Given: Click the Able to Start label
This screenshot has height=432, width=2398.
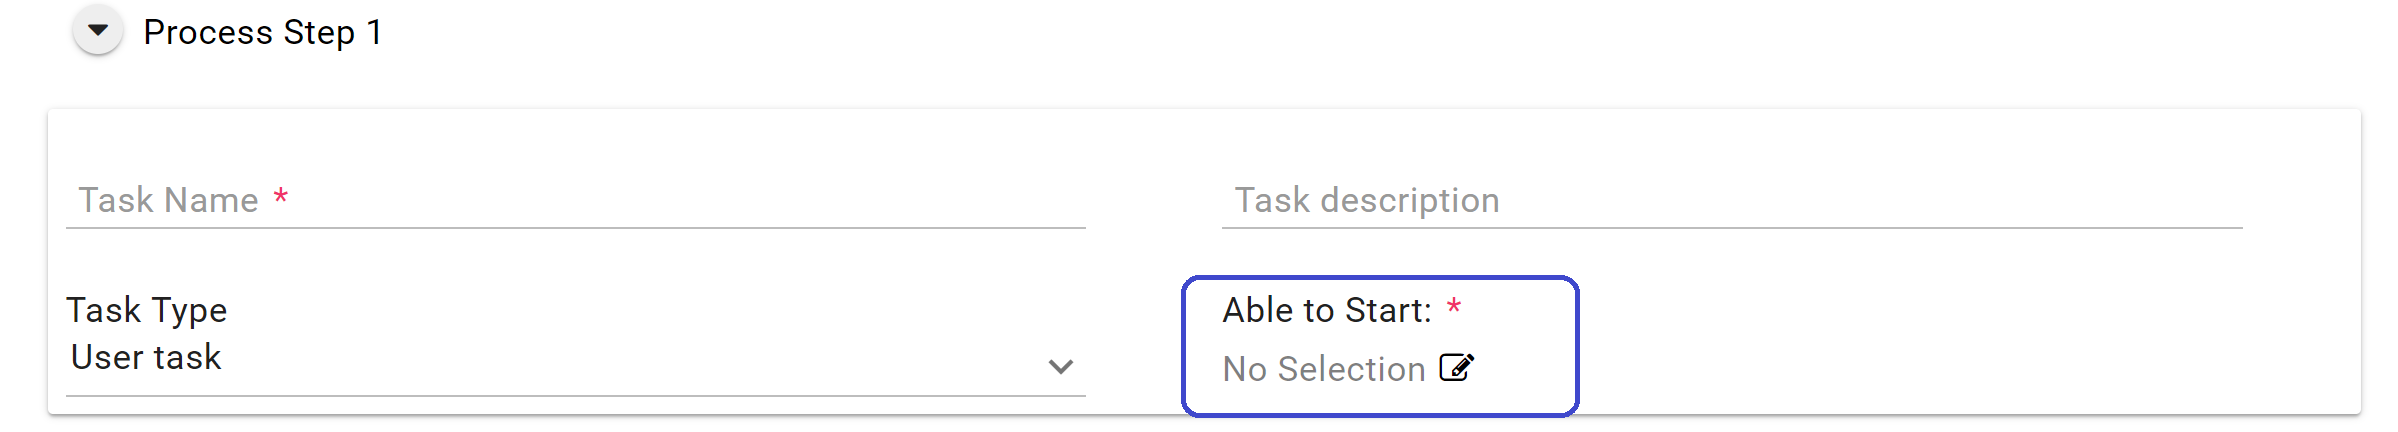Looking at the screenshot, I should [x=1326, y=310].
